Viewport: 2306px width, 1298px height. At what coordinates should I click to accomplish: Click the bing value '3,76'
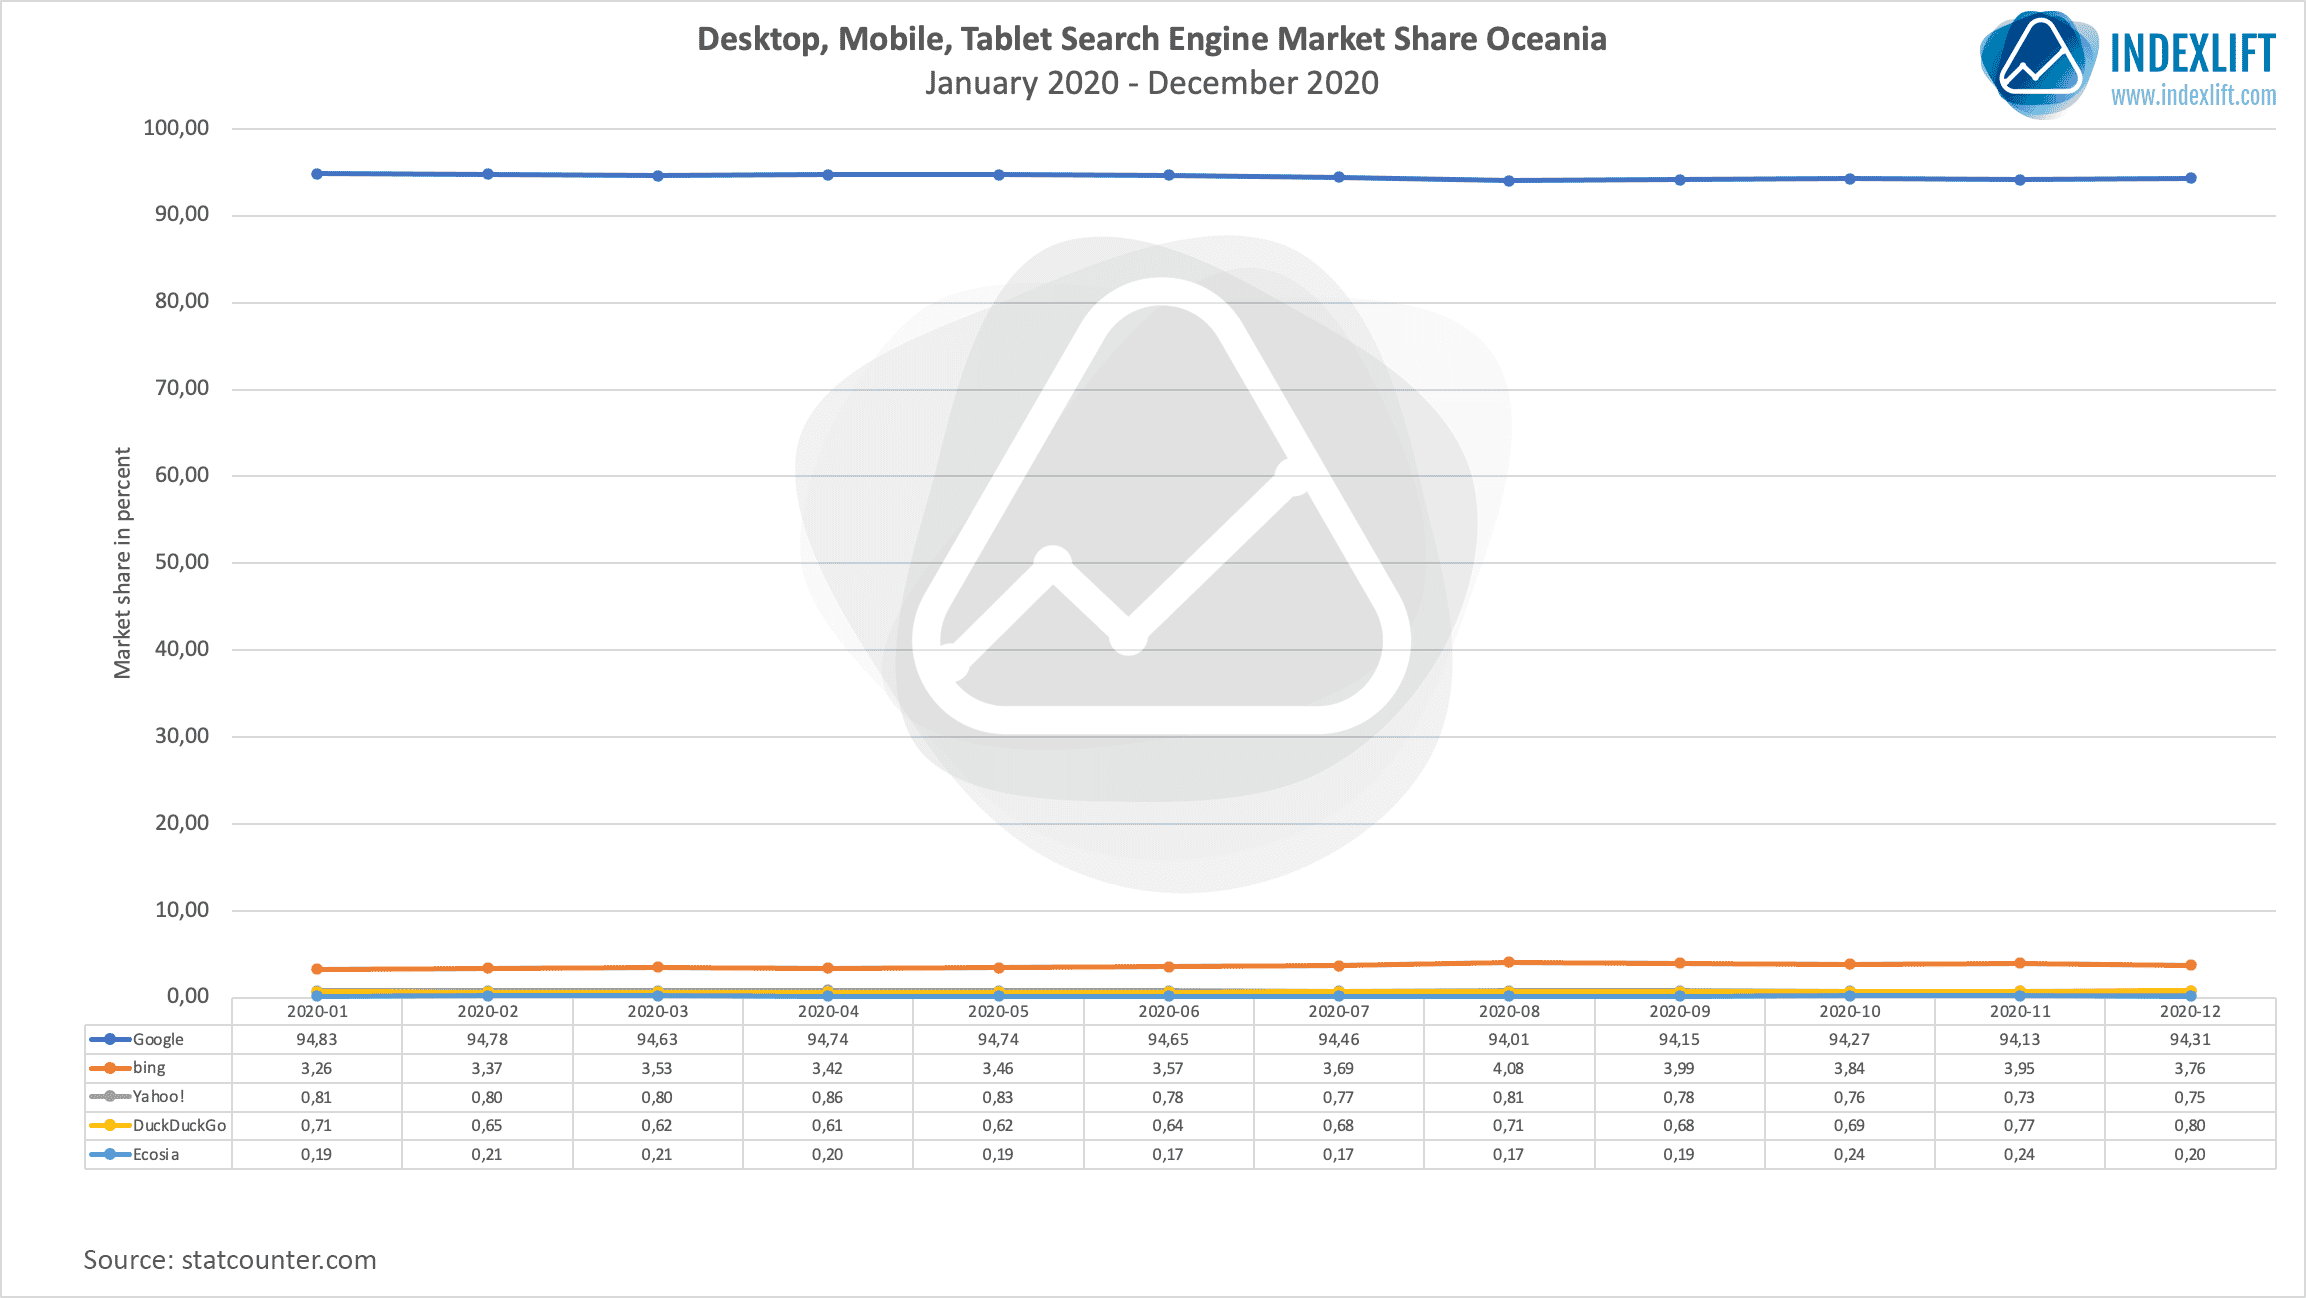pos(2190,1068)
